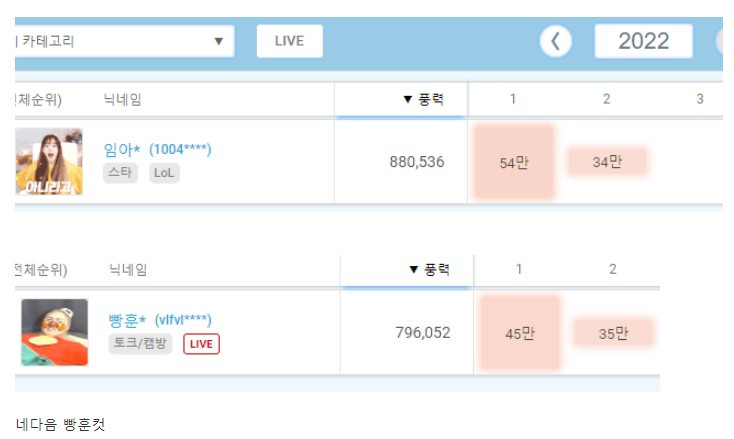The height and width of the screenshot is (439, 734).
Task: Sort by 풍력 in the bottom table
Action: click(x=429, y=270)
